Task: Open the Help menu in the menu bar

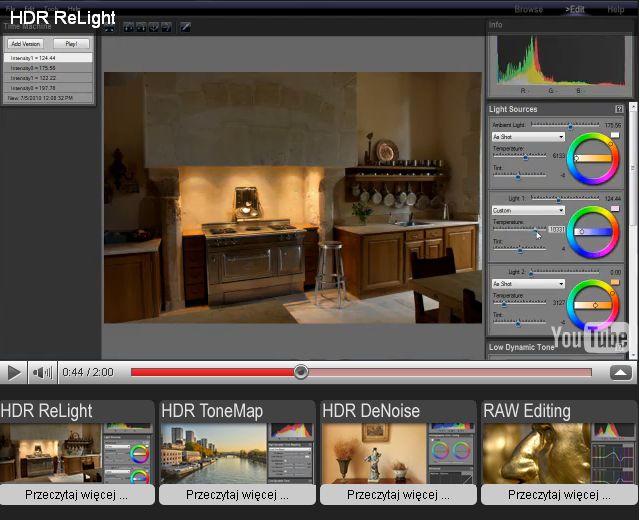Action: [73, 8]
